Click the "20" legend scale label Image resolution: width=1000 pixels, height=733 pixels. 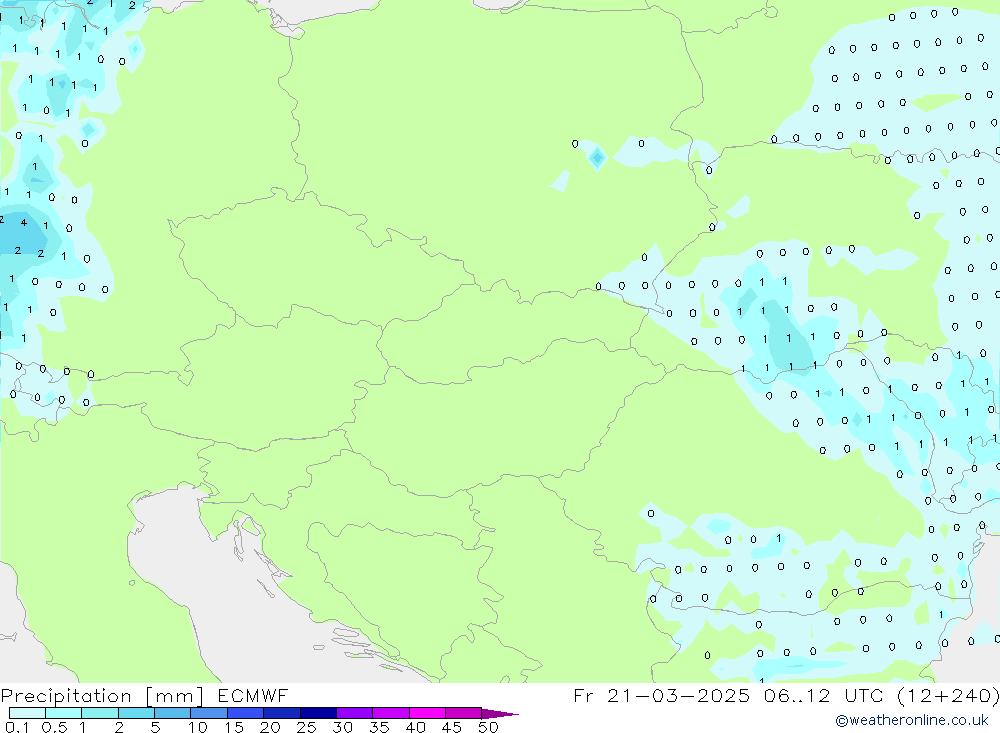270,727
